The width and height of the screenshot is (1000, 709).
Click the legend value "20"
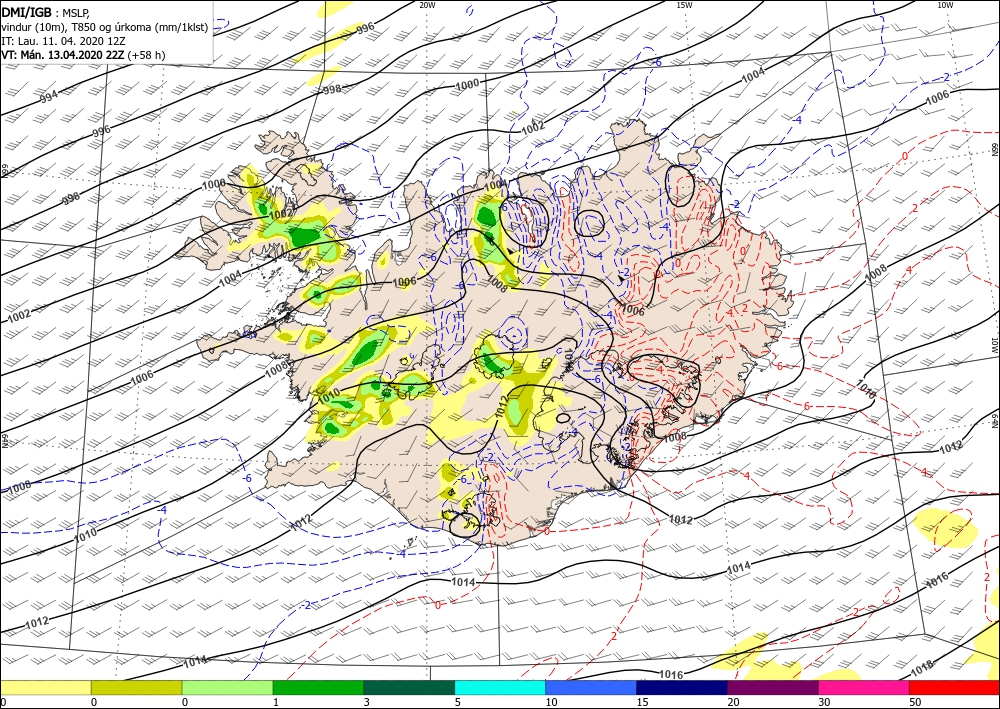tap(733, 702)
